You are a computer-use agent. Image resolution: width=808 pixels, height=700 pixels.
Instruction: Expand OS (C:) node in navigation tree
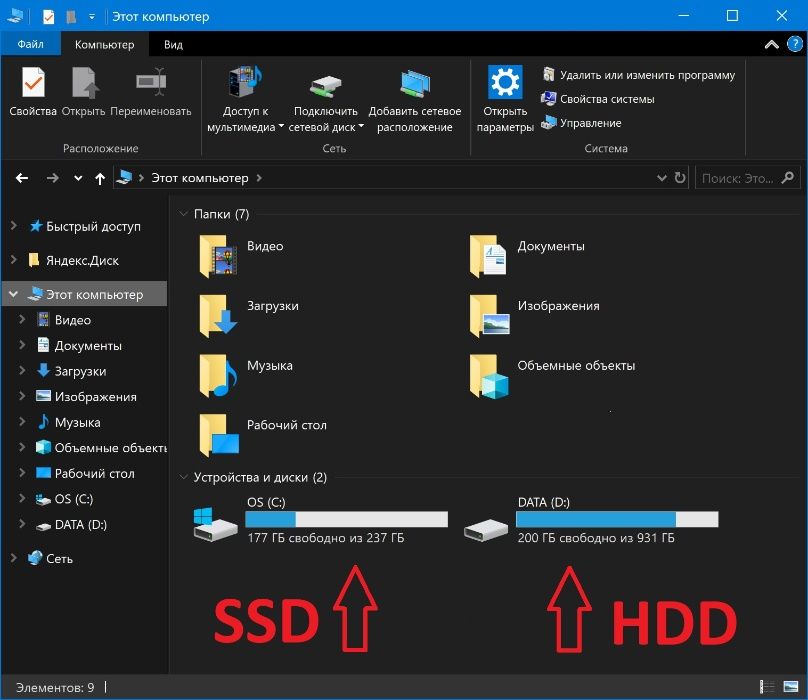point(22,497)
